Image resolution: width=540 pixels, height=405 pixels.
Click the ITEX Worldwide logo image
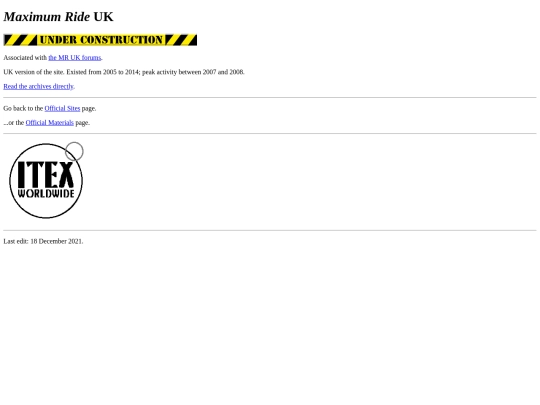(46, 180)
